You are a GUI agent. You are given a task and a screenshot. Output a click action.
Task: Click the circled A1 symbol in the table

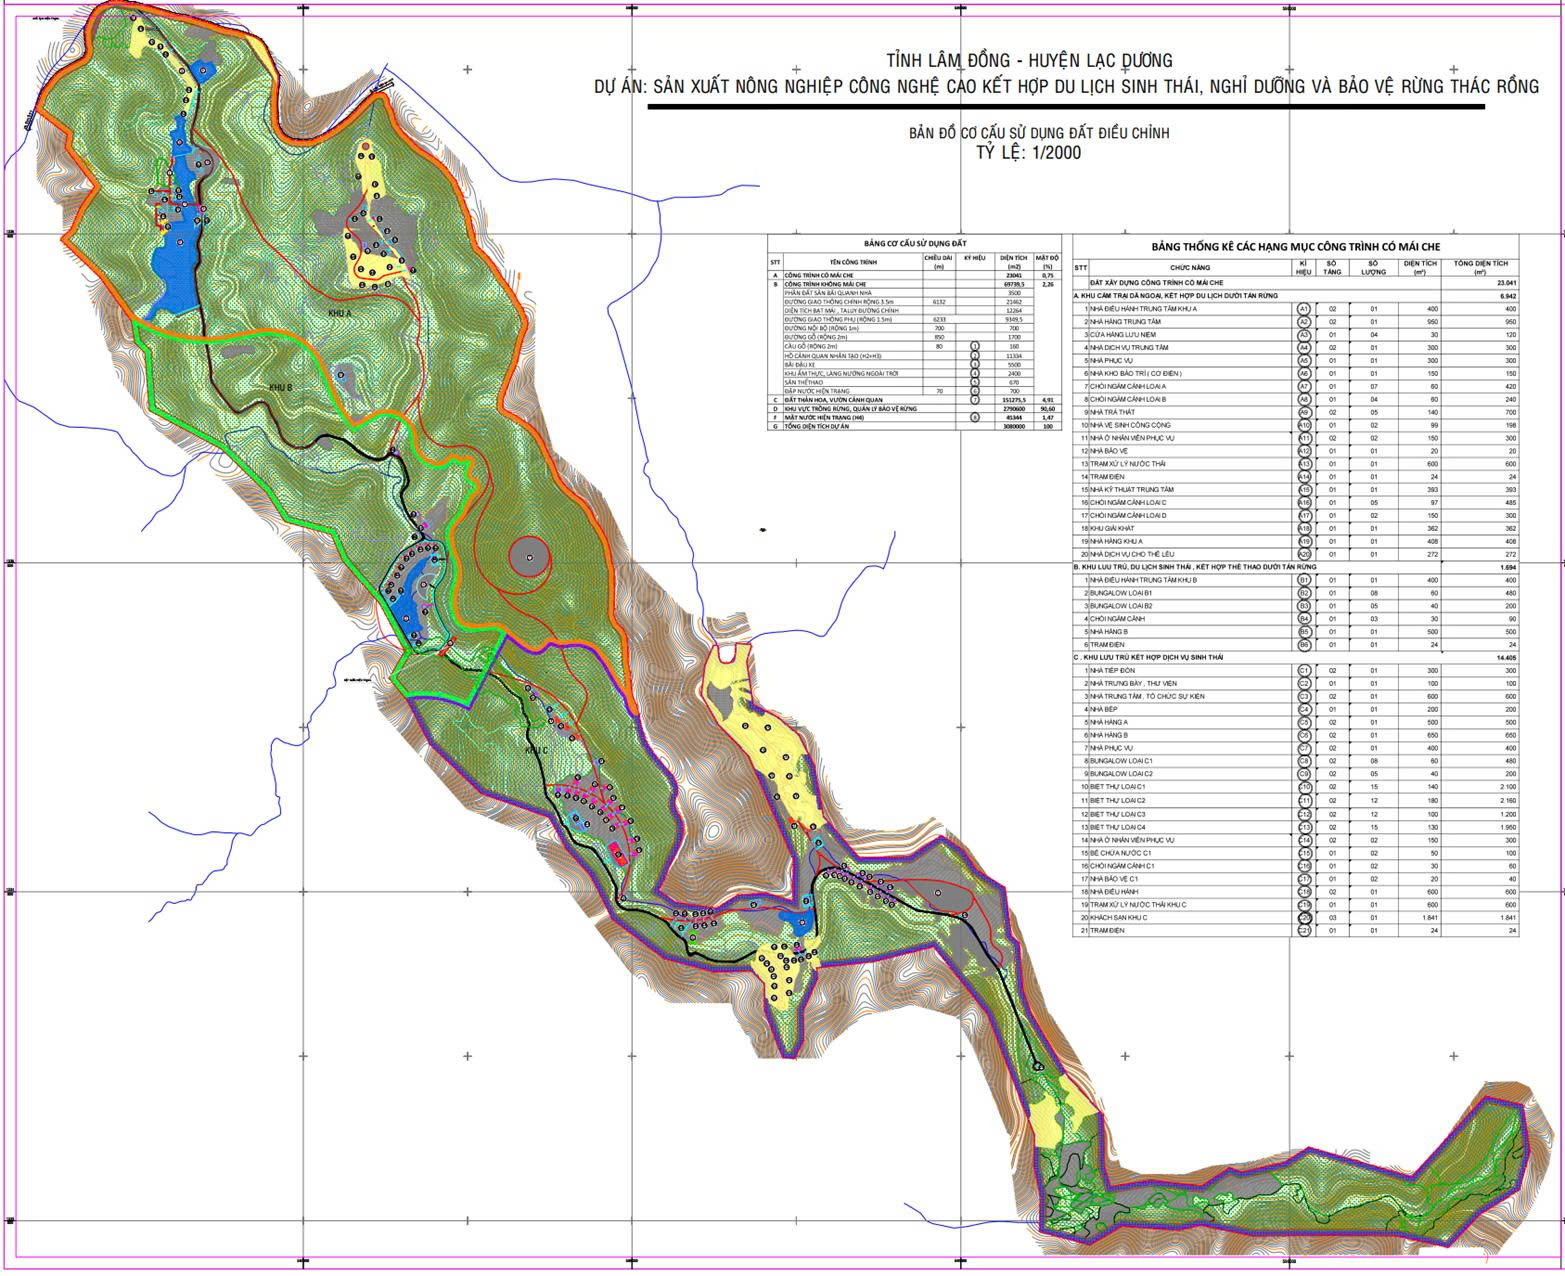(1303, 309)
